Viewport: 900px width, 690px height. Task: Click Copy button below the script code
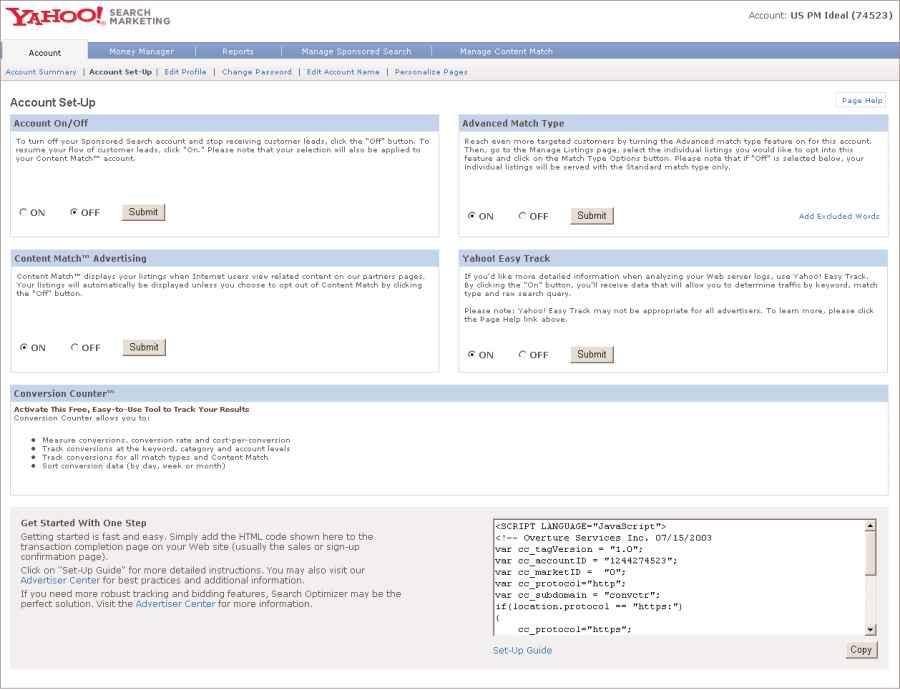[x=860, y=650]
